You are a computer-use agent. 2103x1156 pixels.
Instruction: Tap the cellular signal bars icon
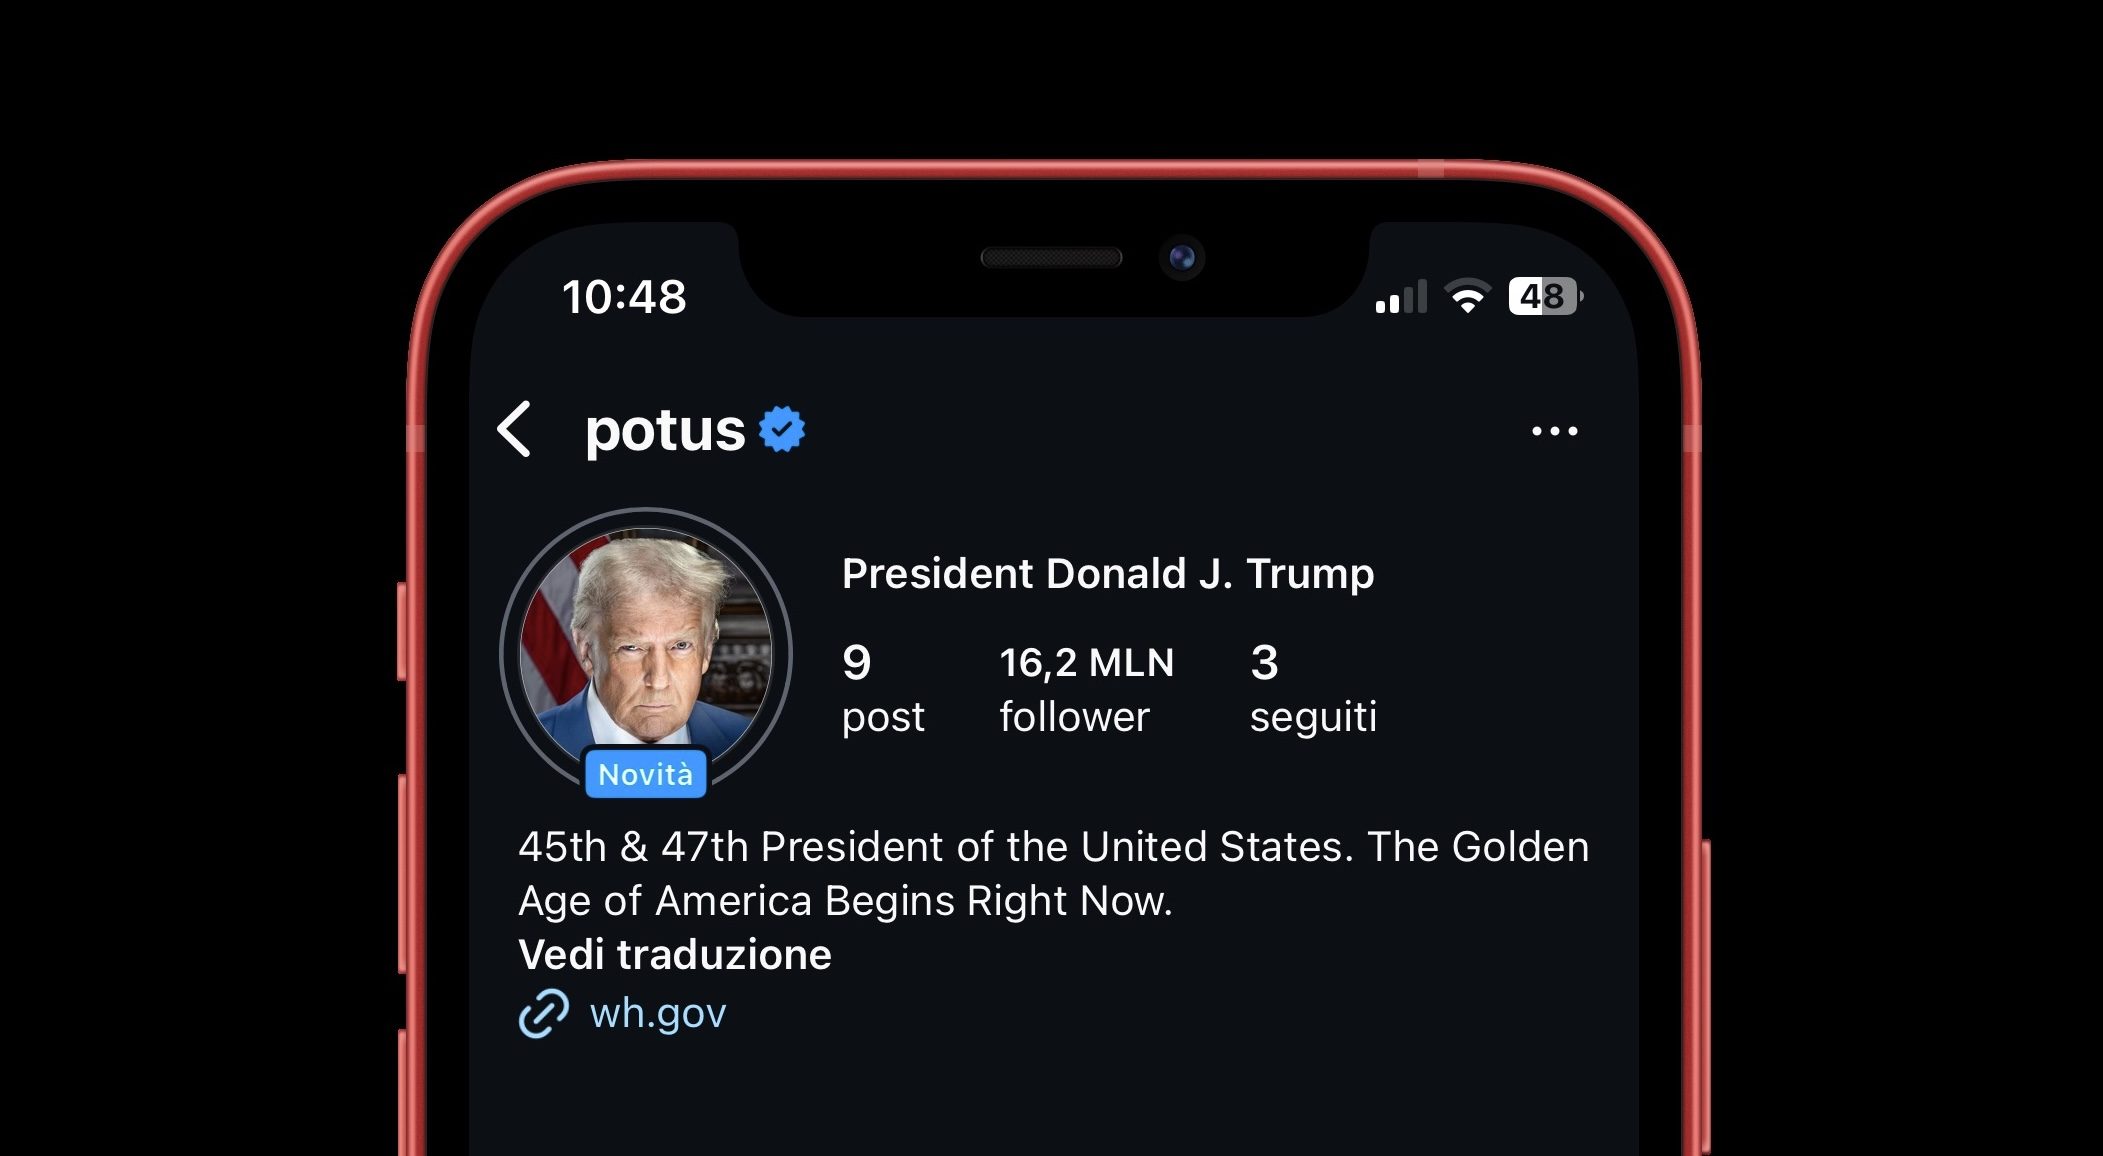pyautogui.click(x=1400, y=297)
